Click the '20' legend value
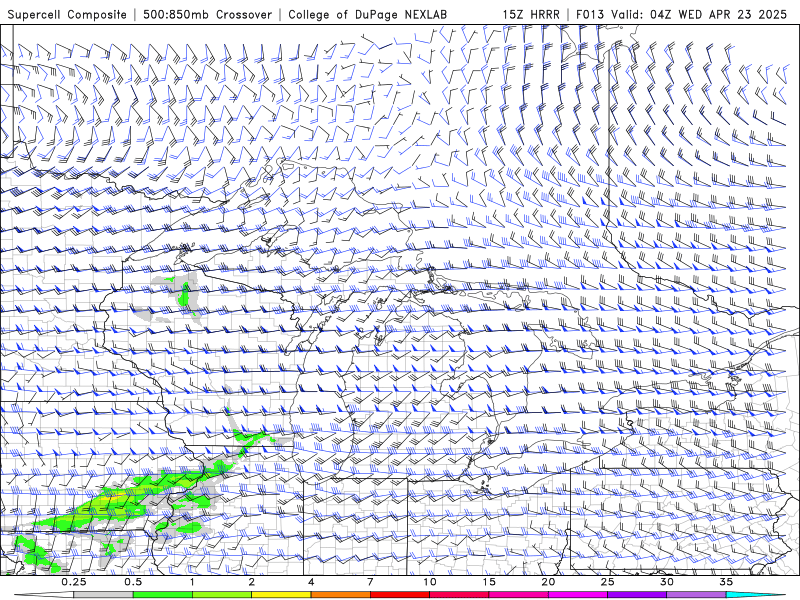The width and height of the screenshot is (800, 600). coord(548,582)
